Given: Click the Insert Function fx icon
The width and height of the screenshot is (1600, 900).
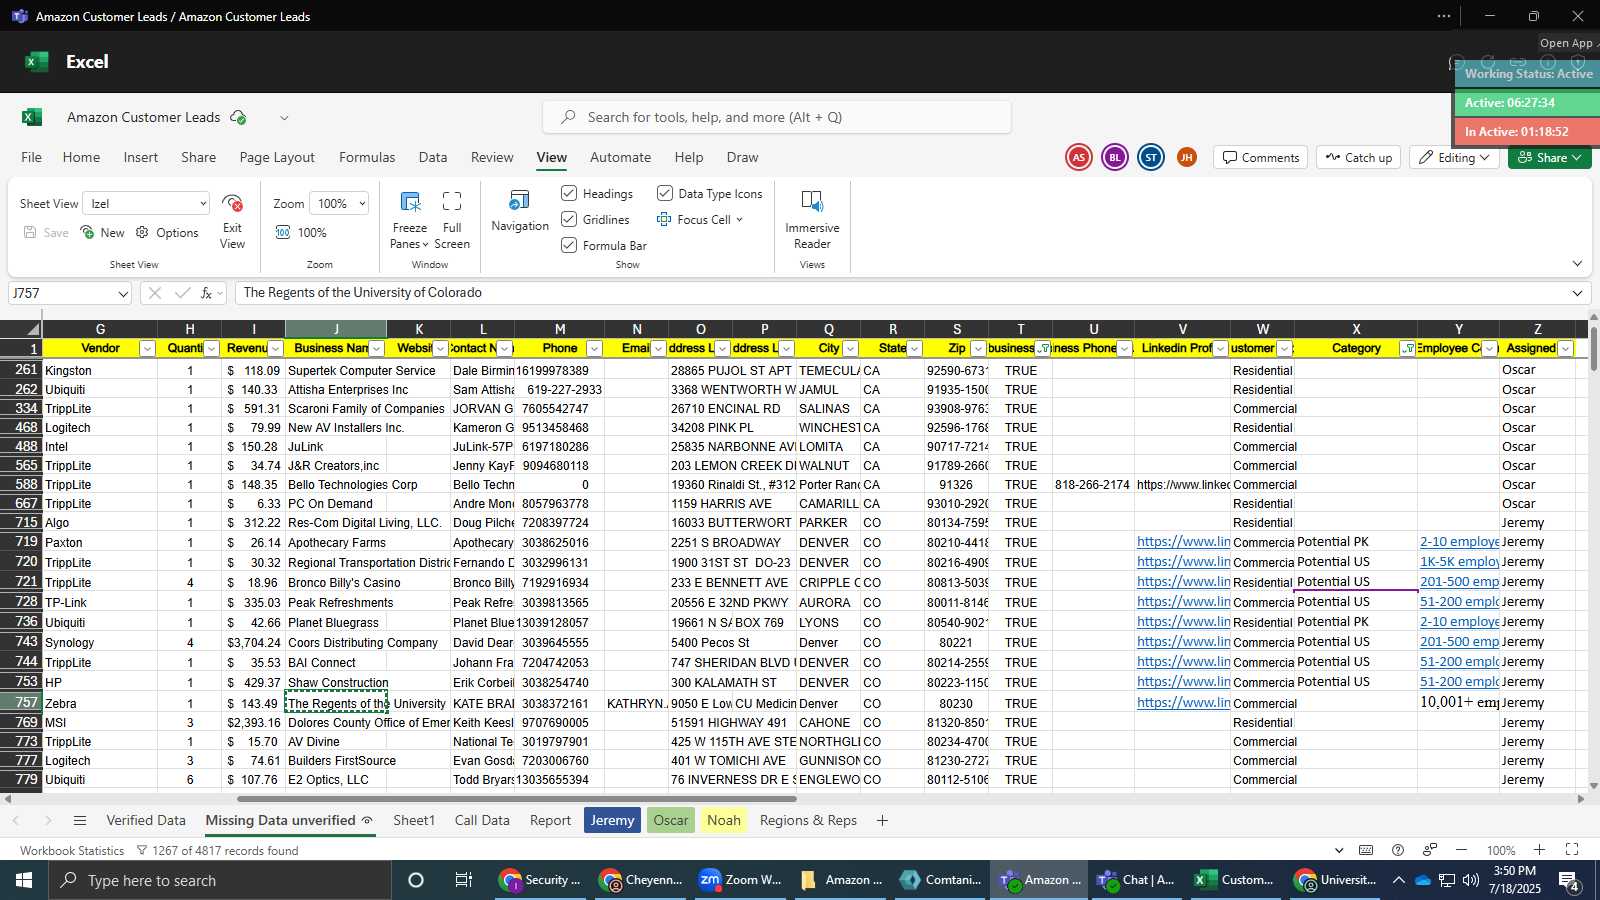Looking at the screenshot, I should (x=207, y=293).
